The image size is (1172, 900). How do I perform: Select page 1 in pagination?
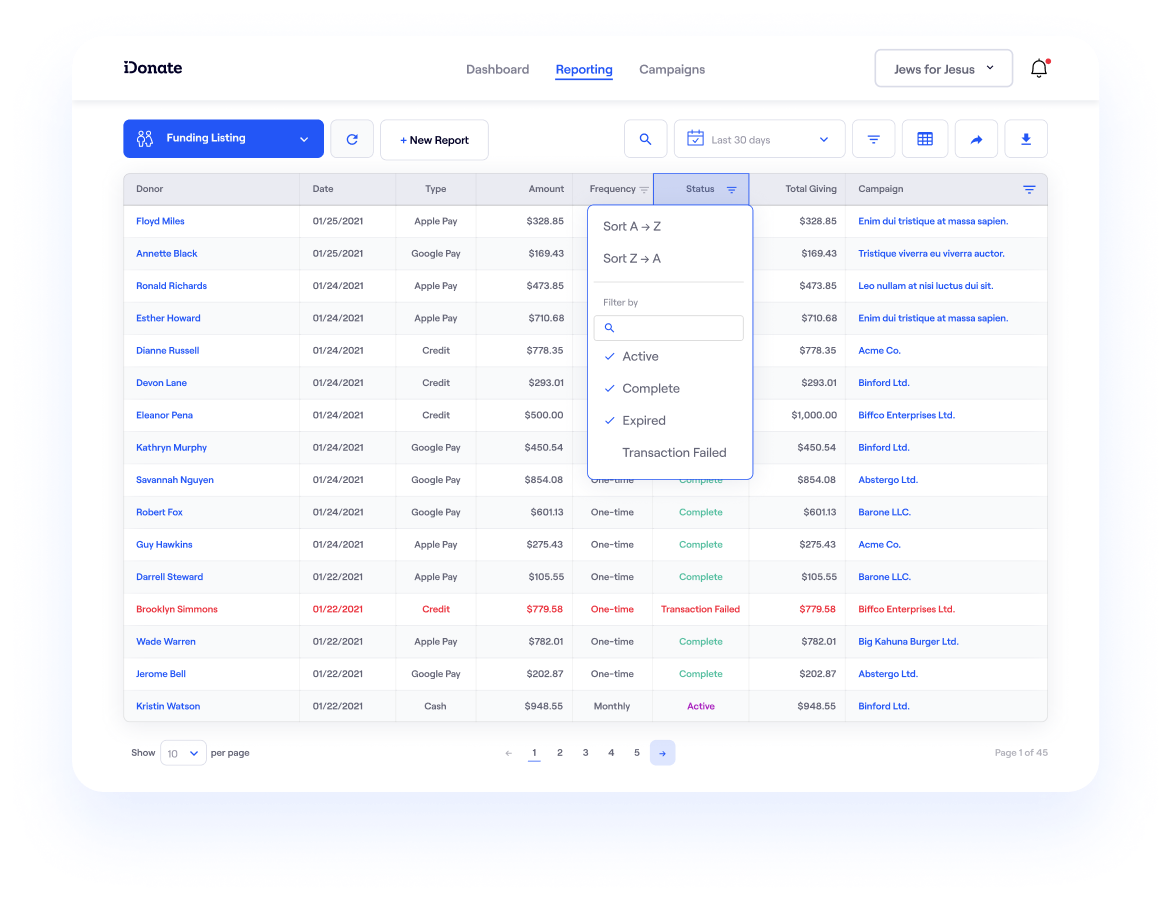(534, 753)
